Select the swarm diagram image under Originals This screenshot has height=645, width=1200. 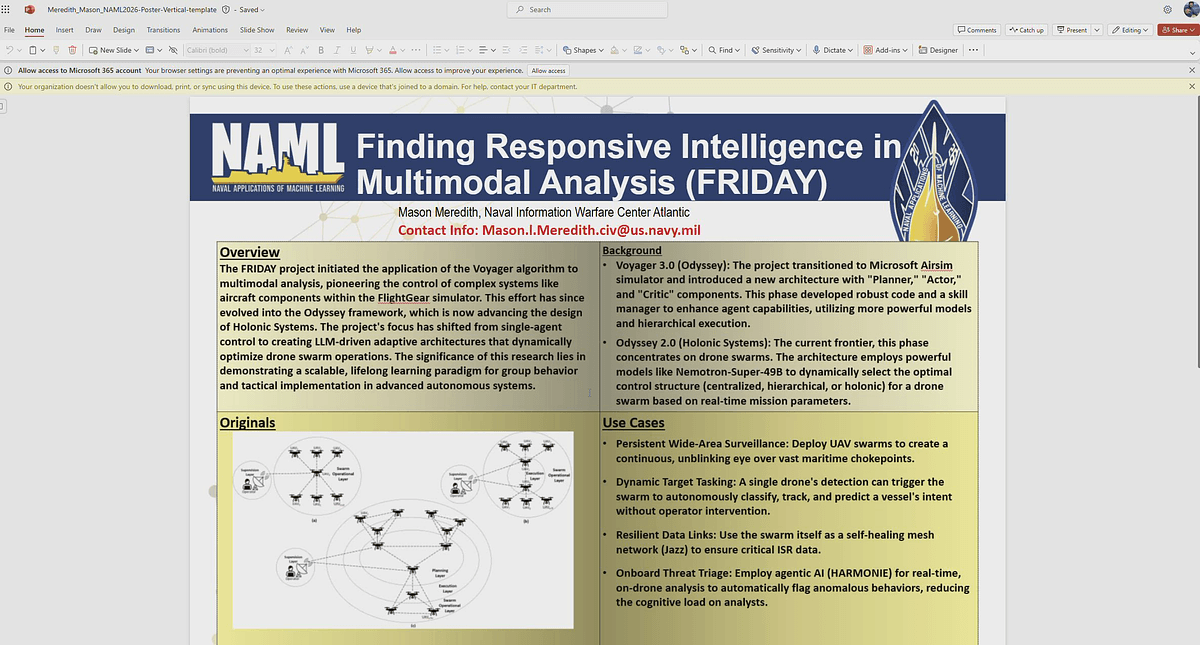[403, 529]
